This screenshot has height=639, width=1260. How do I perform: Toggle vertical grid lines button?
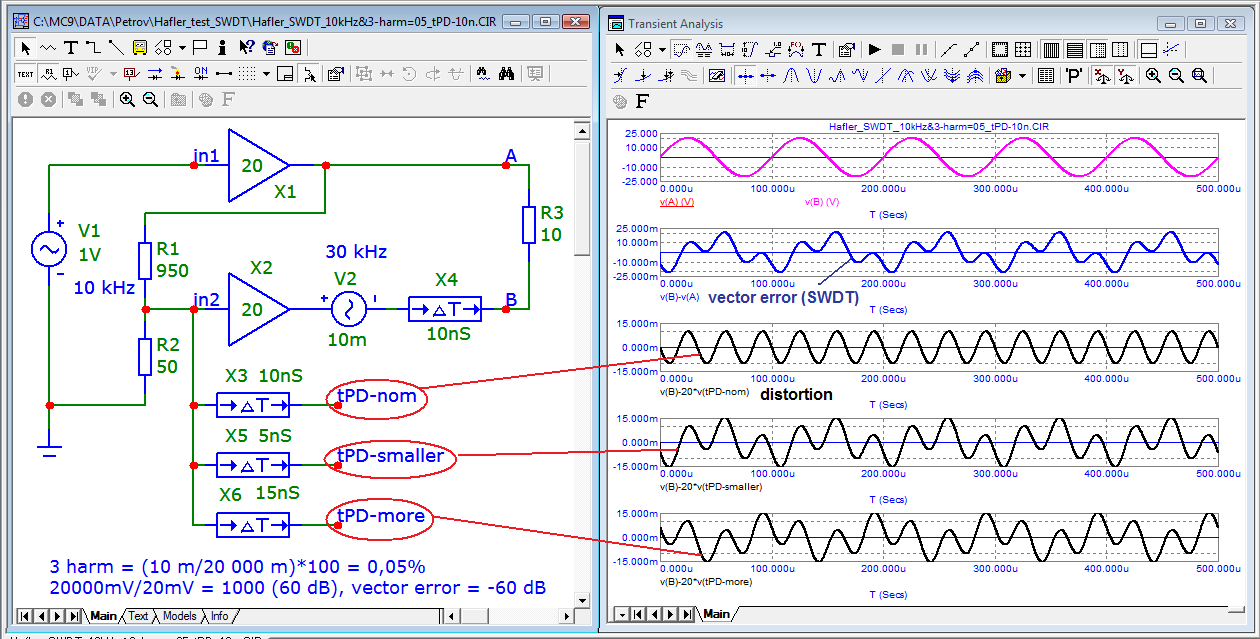point(1051,50)
